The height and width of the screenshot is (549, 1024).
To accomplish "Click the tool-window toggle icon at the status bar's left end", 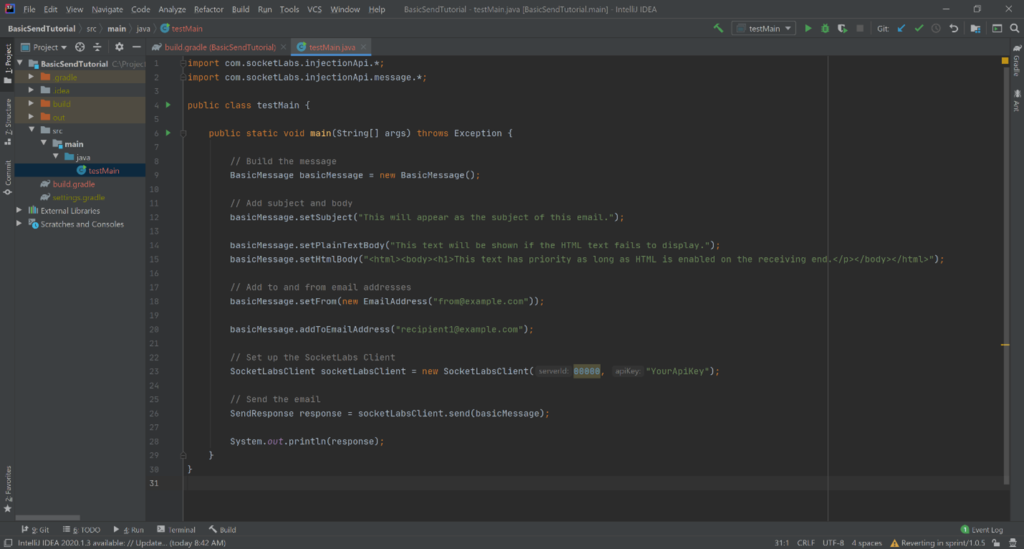I will (8, 542).
